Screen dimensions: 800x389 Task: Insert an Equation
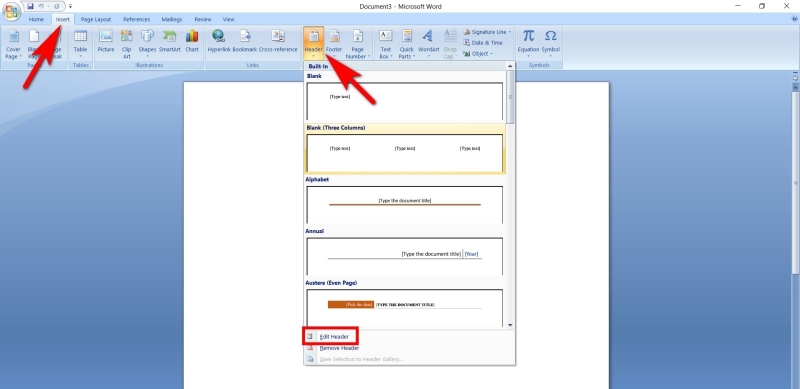[528, 44]
